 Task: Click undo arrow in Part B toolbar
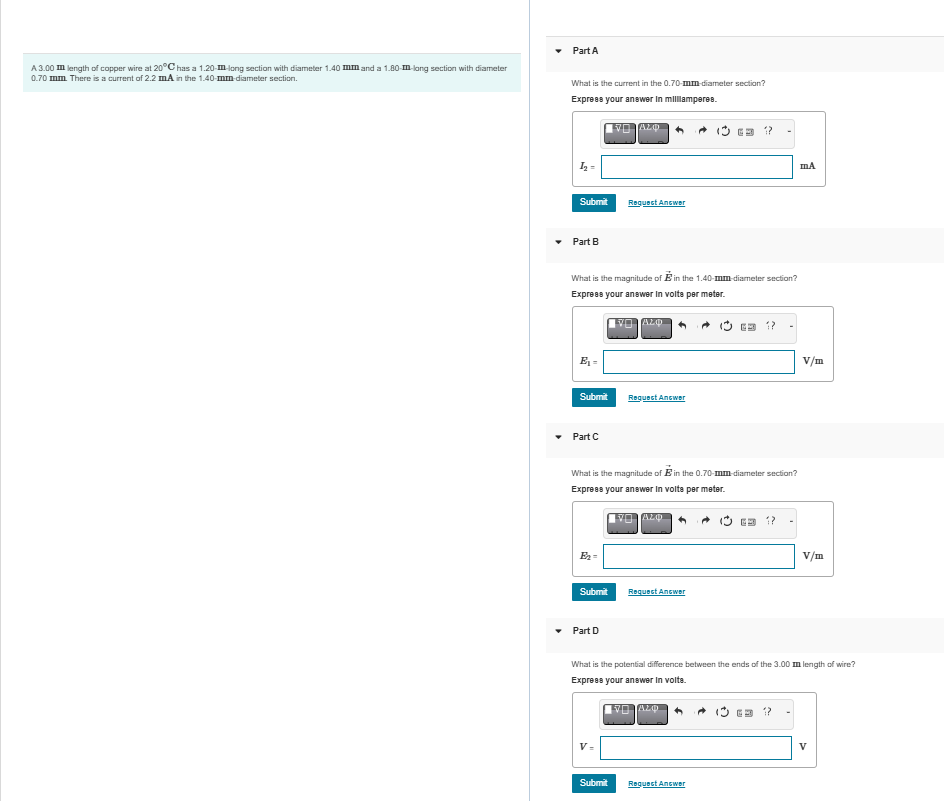coord(682,325)
